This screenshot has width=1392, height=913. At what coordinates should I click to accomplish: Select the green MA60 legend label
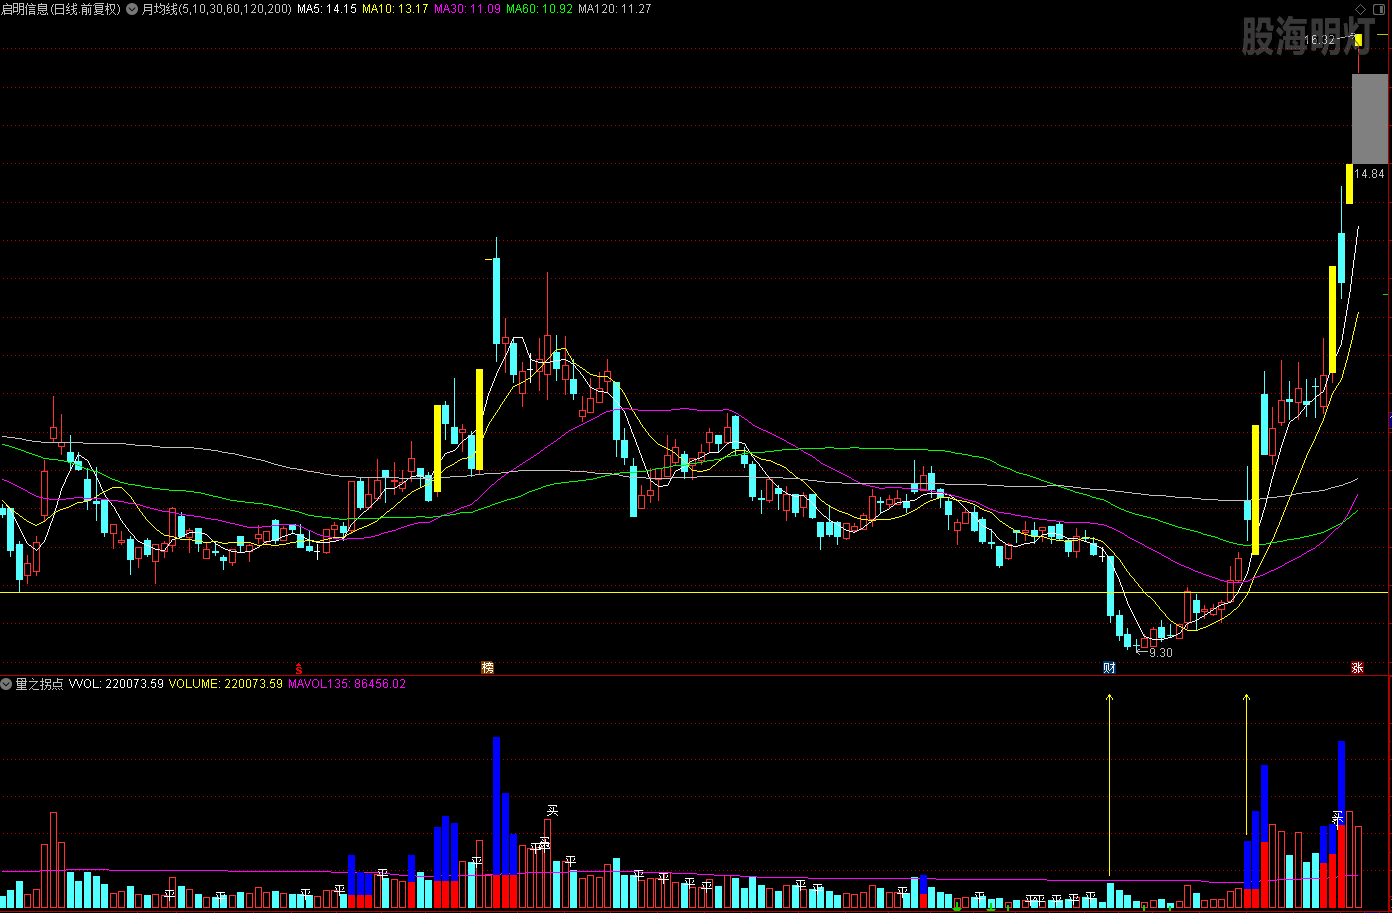tap(539, 9)
